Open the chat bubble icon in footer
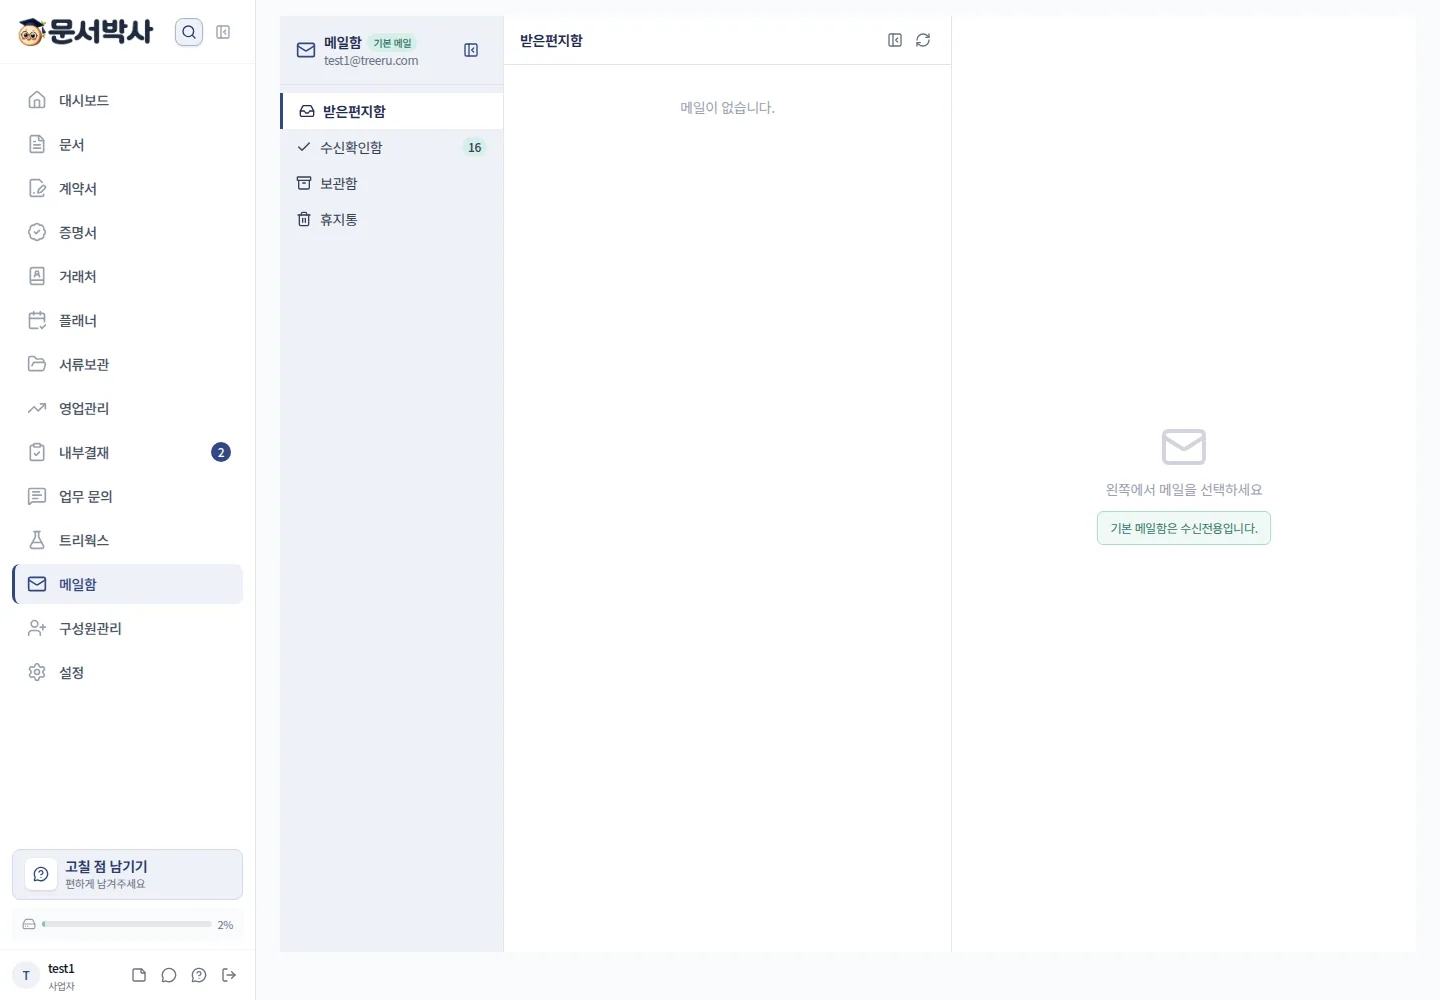Screen dimensions: 1440x1000 (x=169, y=975)
